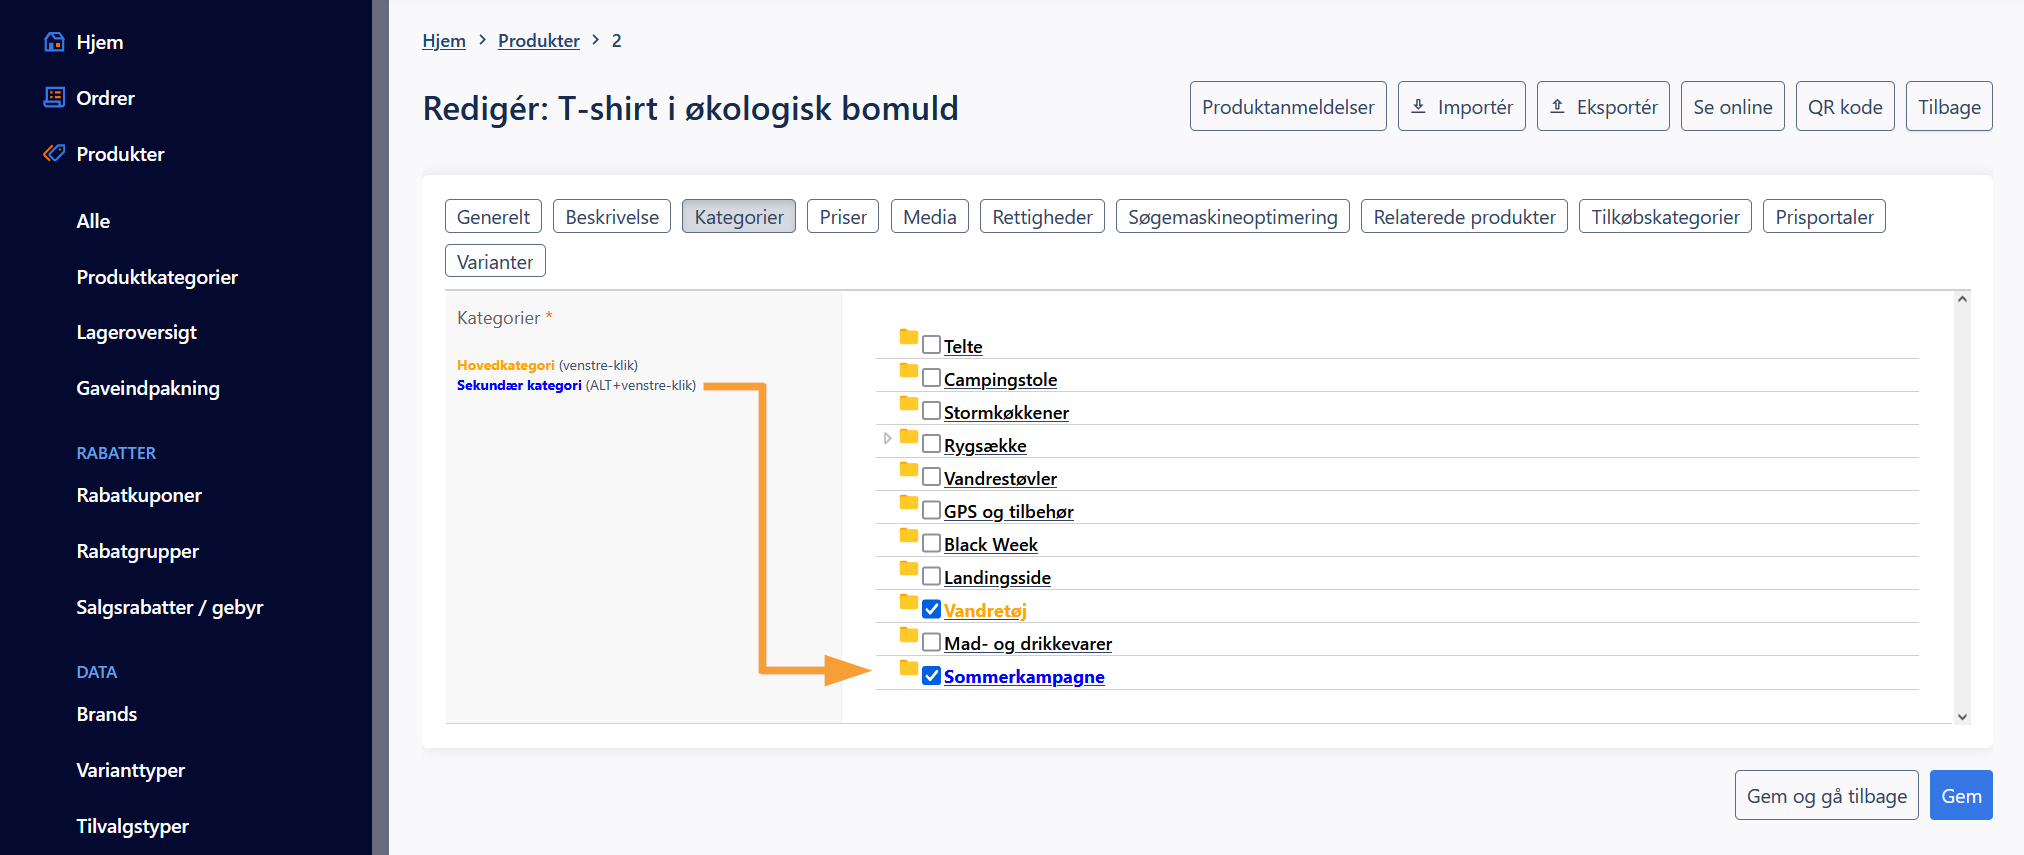Tick the Rygsække category checkbox

click(932, 444)
